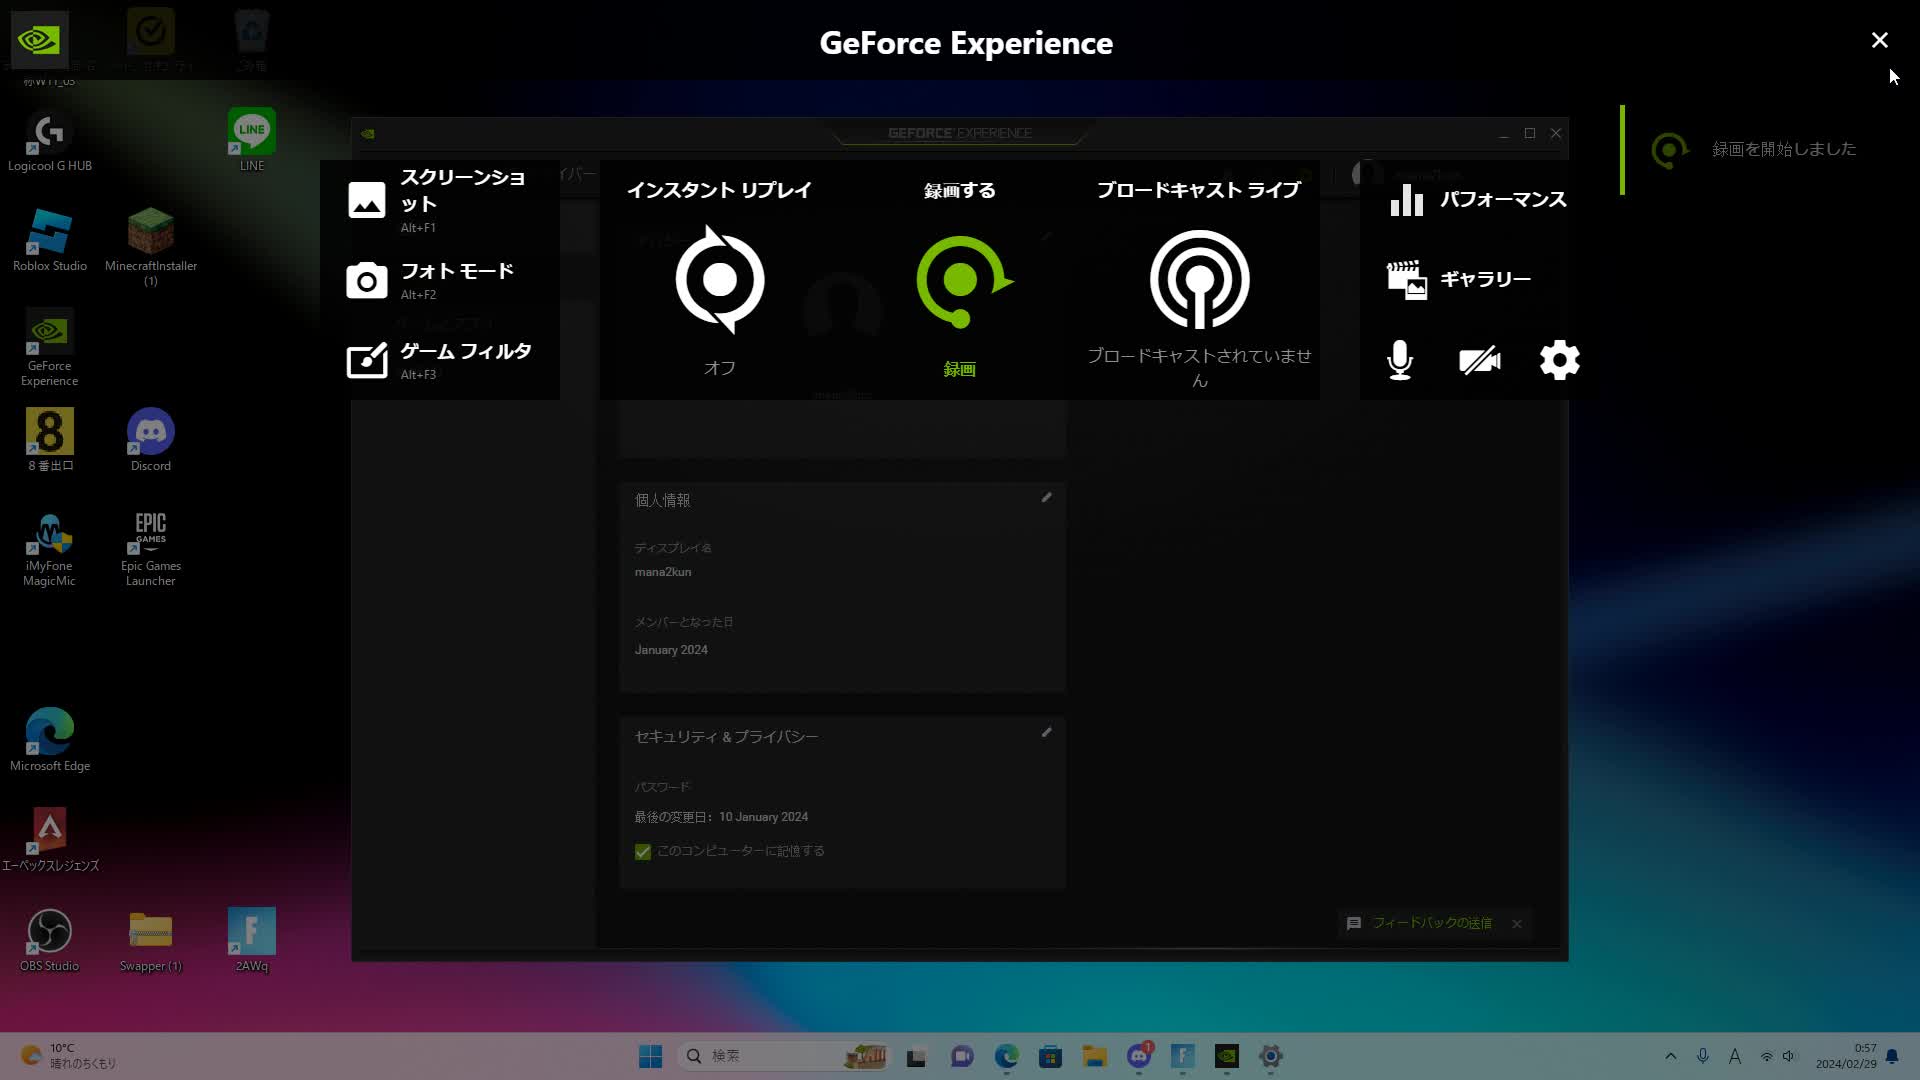
Task: Open the Performance (パフォーマンス) bar chart icon
Action: point(1406,200)
